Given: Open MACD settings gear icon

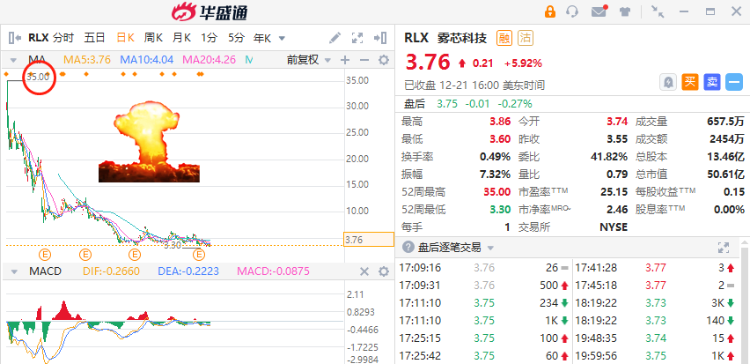Looking at the screenshot, I should [384, 272].
